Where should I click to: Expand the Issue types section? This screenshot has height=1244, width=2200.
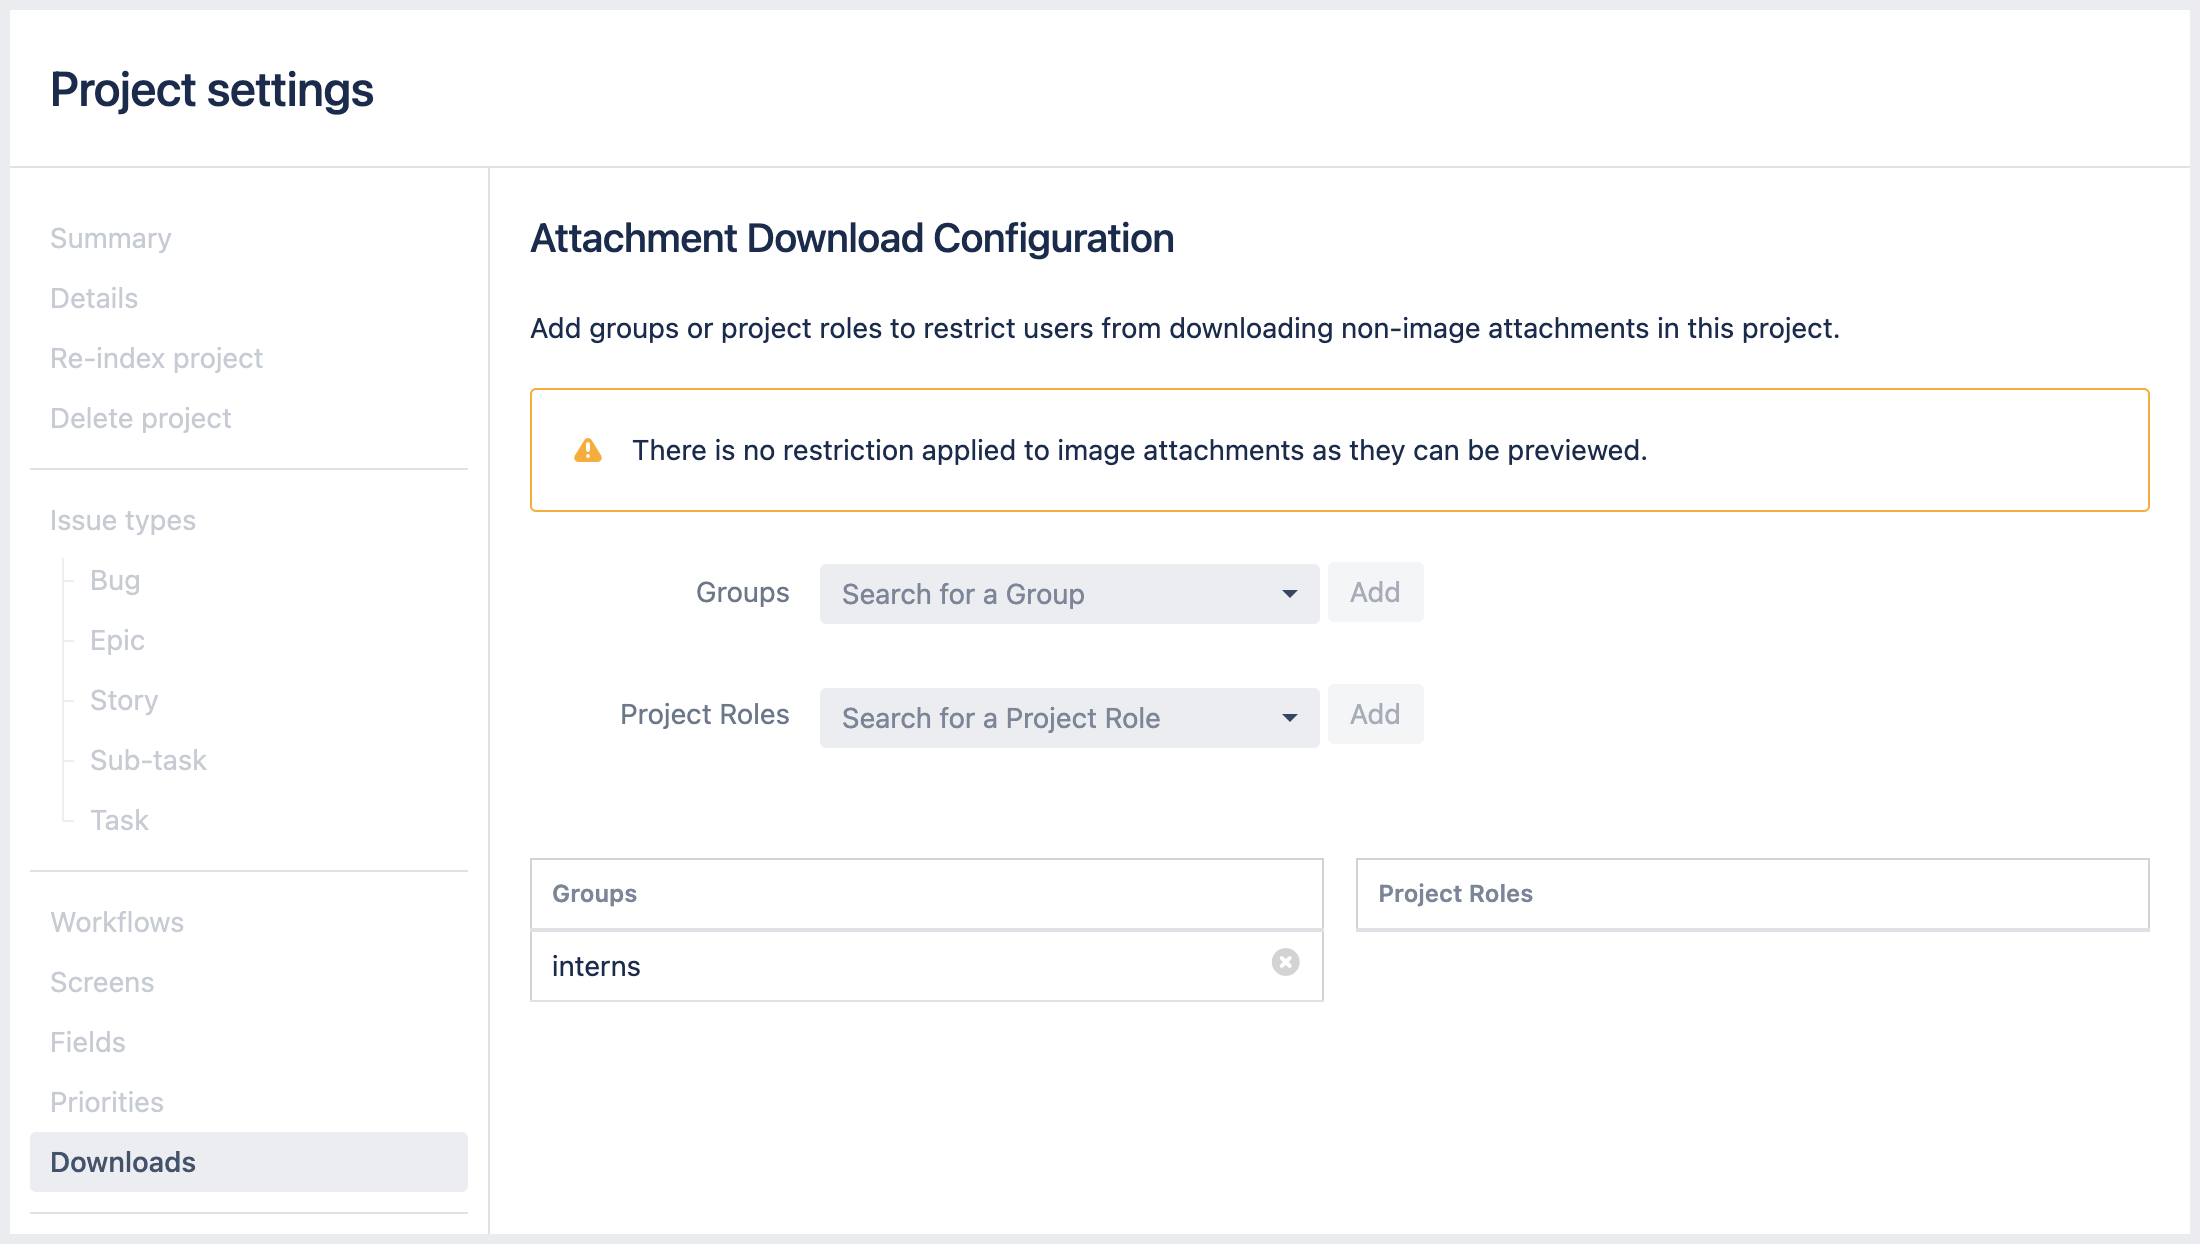122,520
